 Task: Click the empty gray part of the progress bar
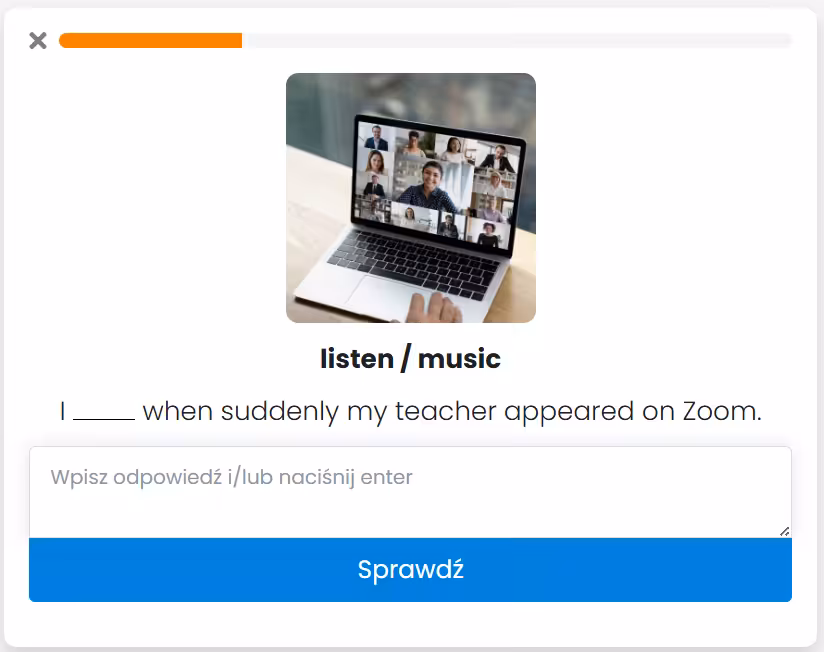click(517, 40)
